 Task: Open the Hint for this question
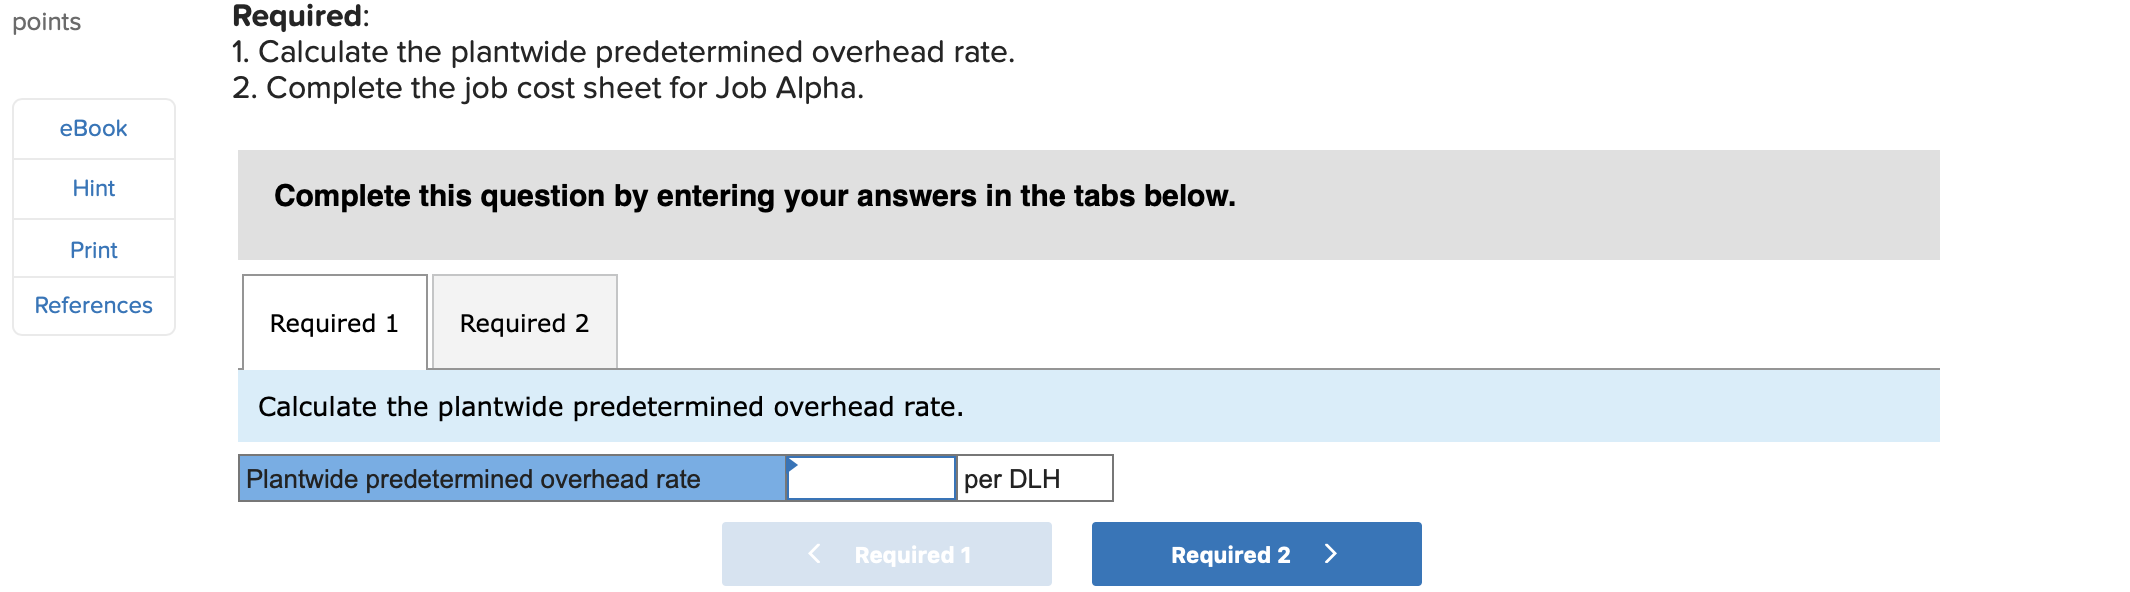click(93, 188)
